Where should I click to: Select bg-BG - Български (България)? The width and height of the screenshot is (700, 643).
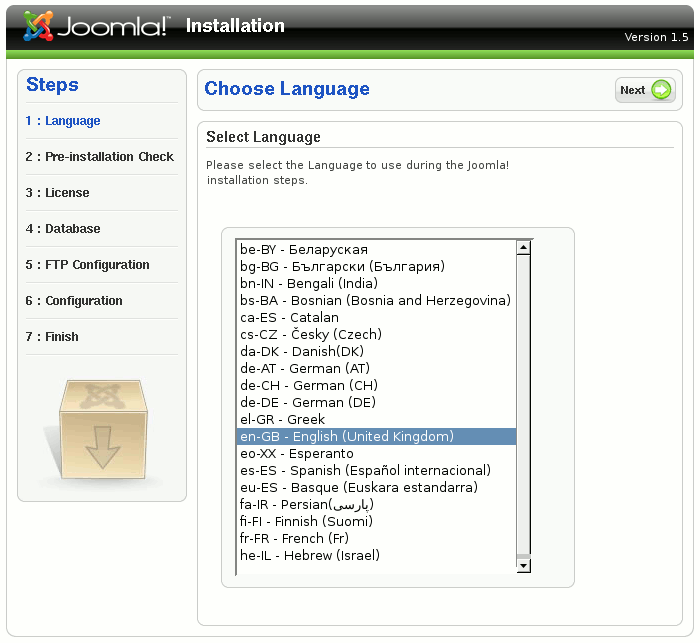click(x=376, y=266)
